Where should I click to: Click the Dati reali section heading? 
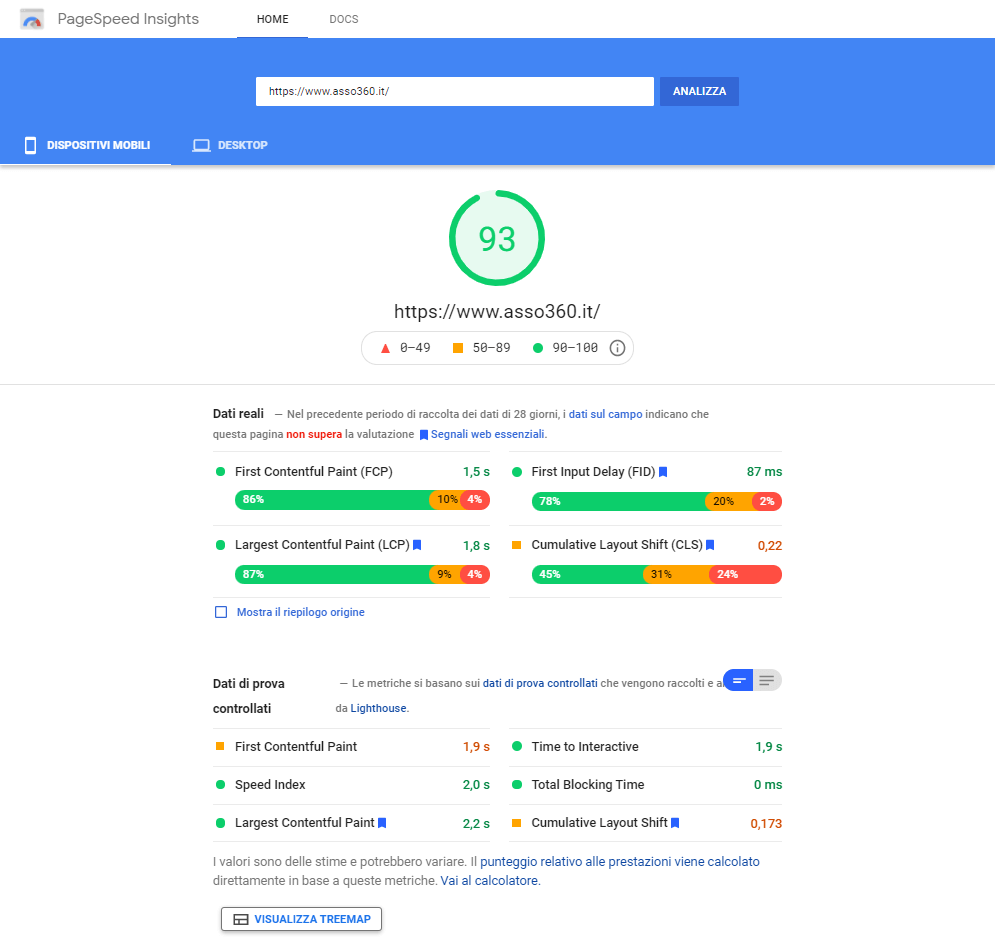click(238, 414)
